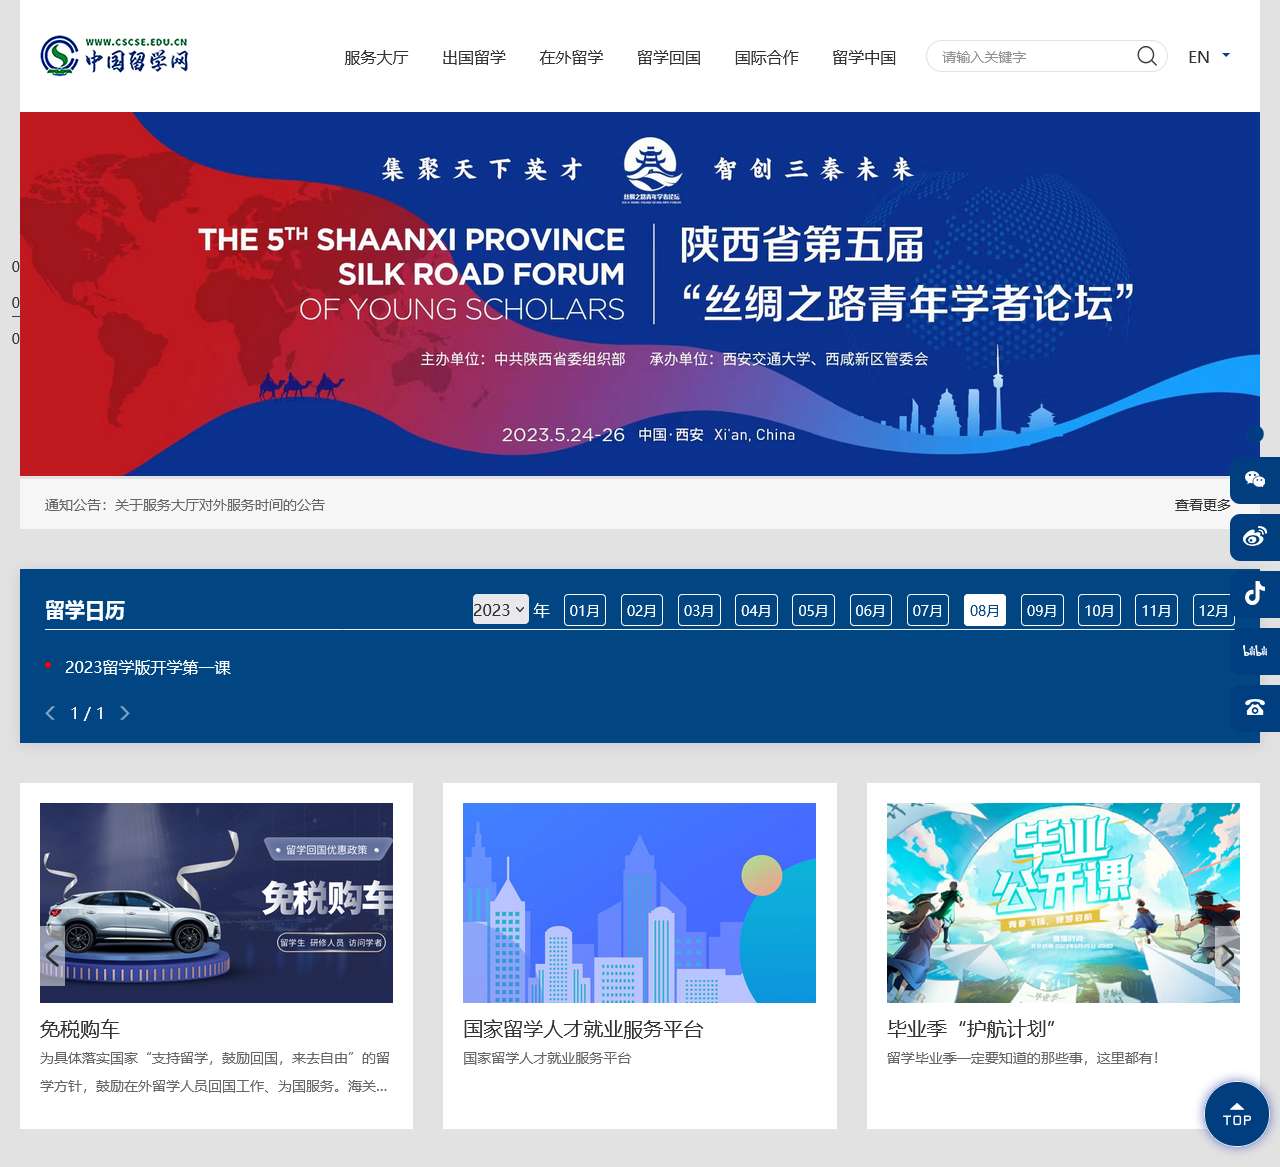The image size is (1280, 1167).
Task: Open the 免税购车 card title
Action: (80, 1029)
